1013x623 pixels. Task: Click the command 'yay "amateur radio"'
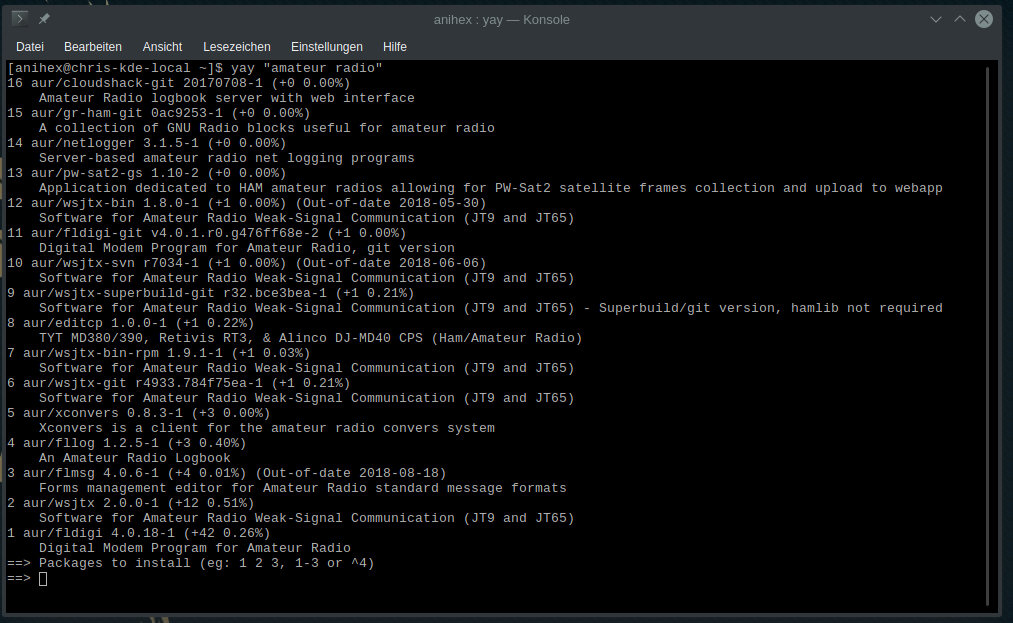click(x=307, y=68)
